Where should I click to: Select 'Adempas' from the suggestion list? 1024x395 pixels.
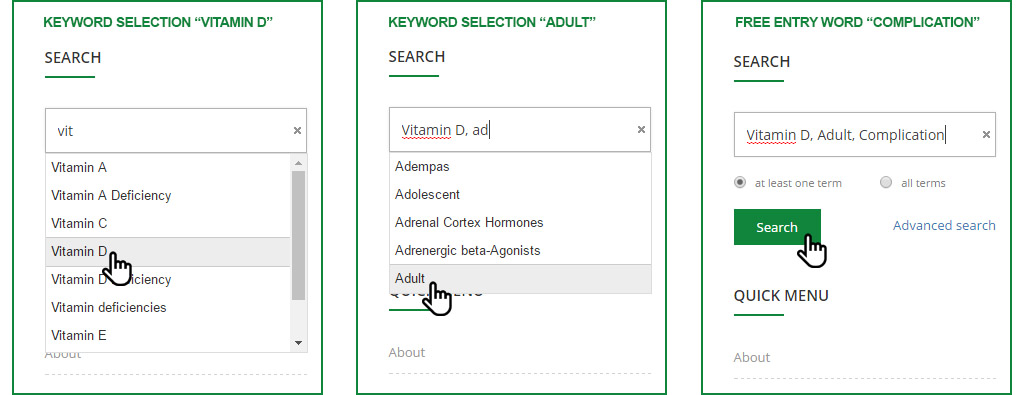[x=520, y=166]
